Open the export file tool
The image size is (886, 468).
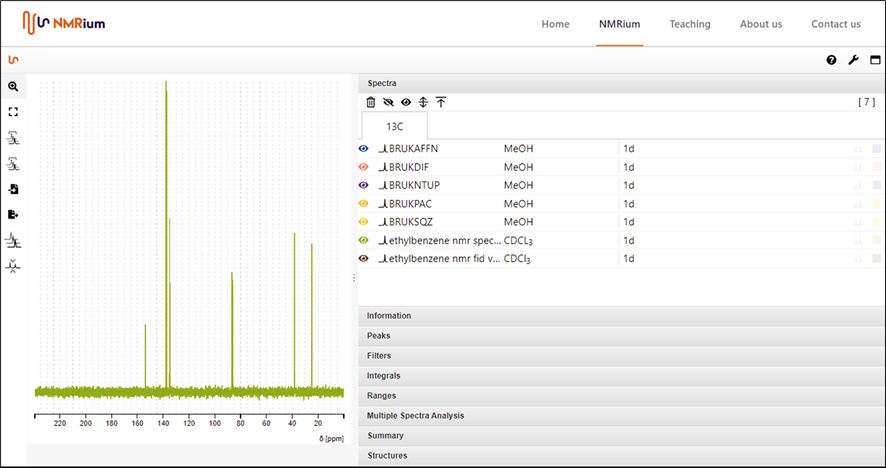coord(13,214)
